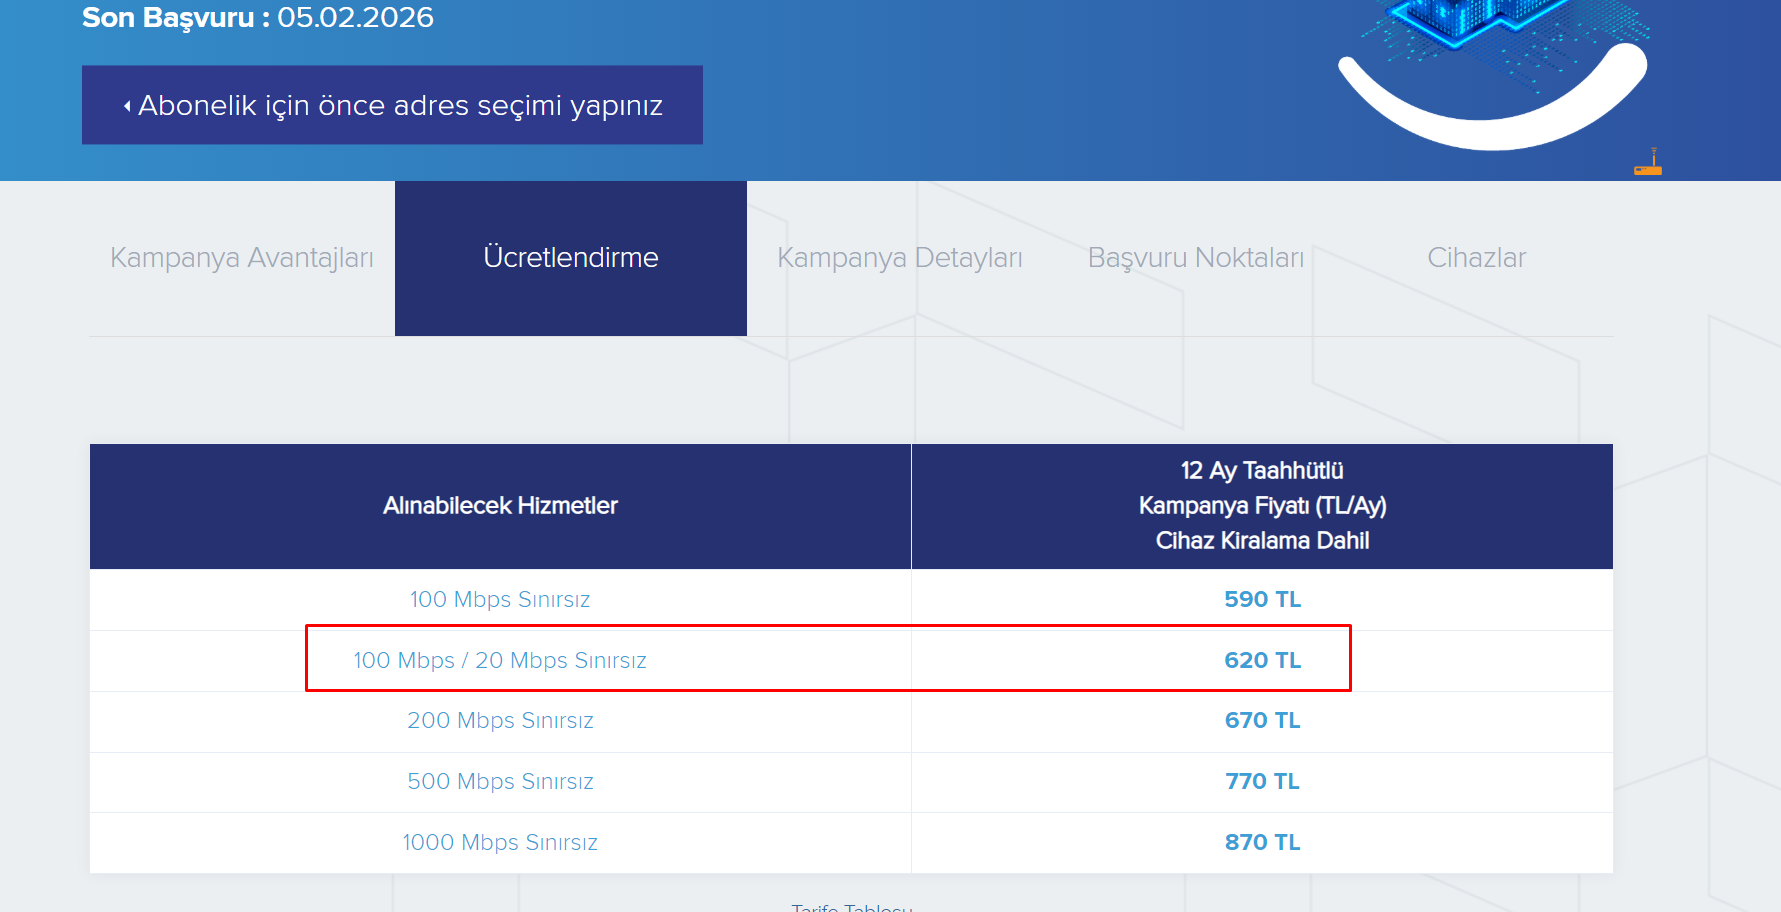1781x912 pixels.
Task: Pick the 1000 Mbps Sınırsız plan
Action: 500,843
